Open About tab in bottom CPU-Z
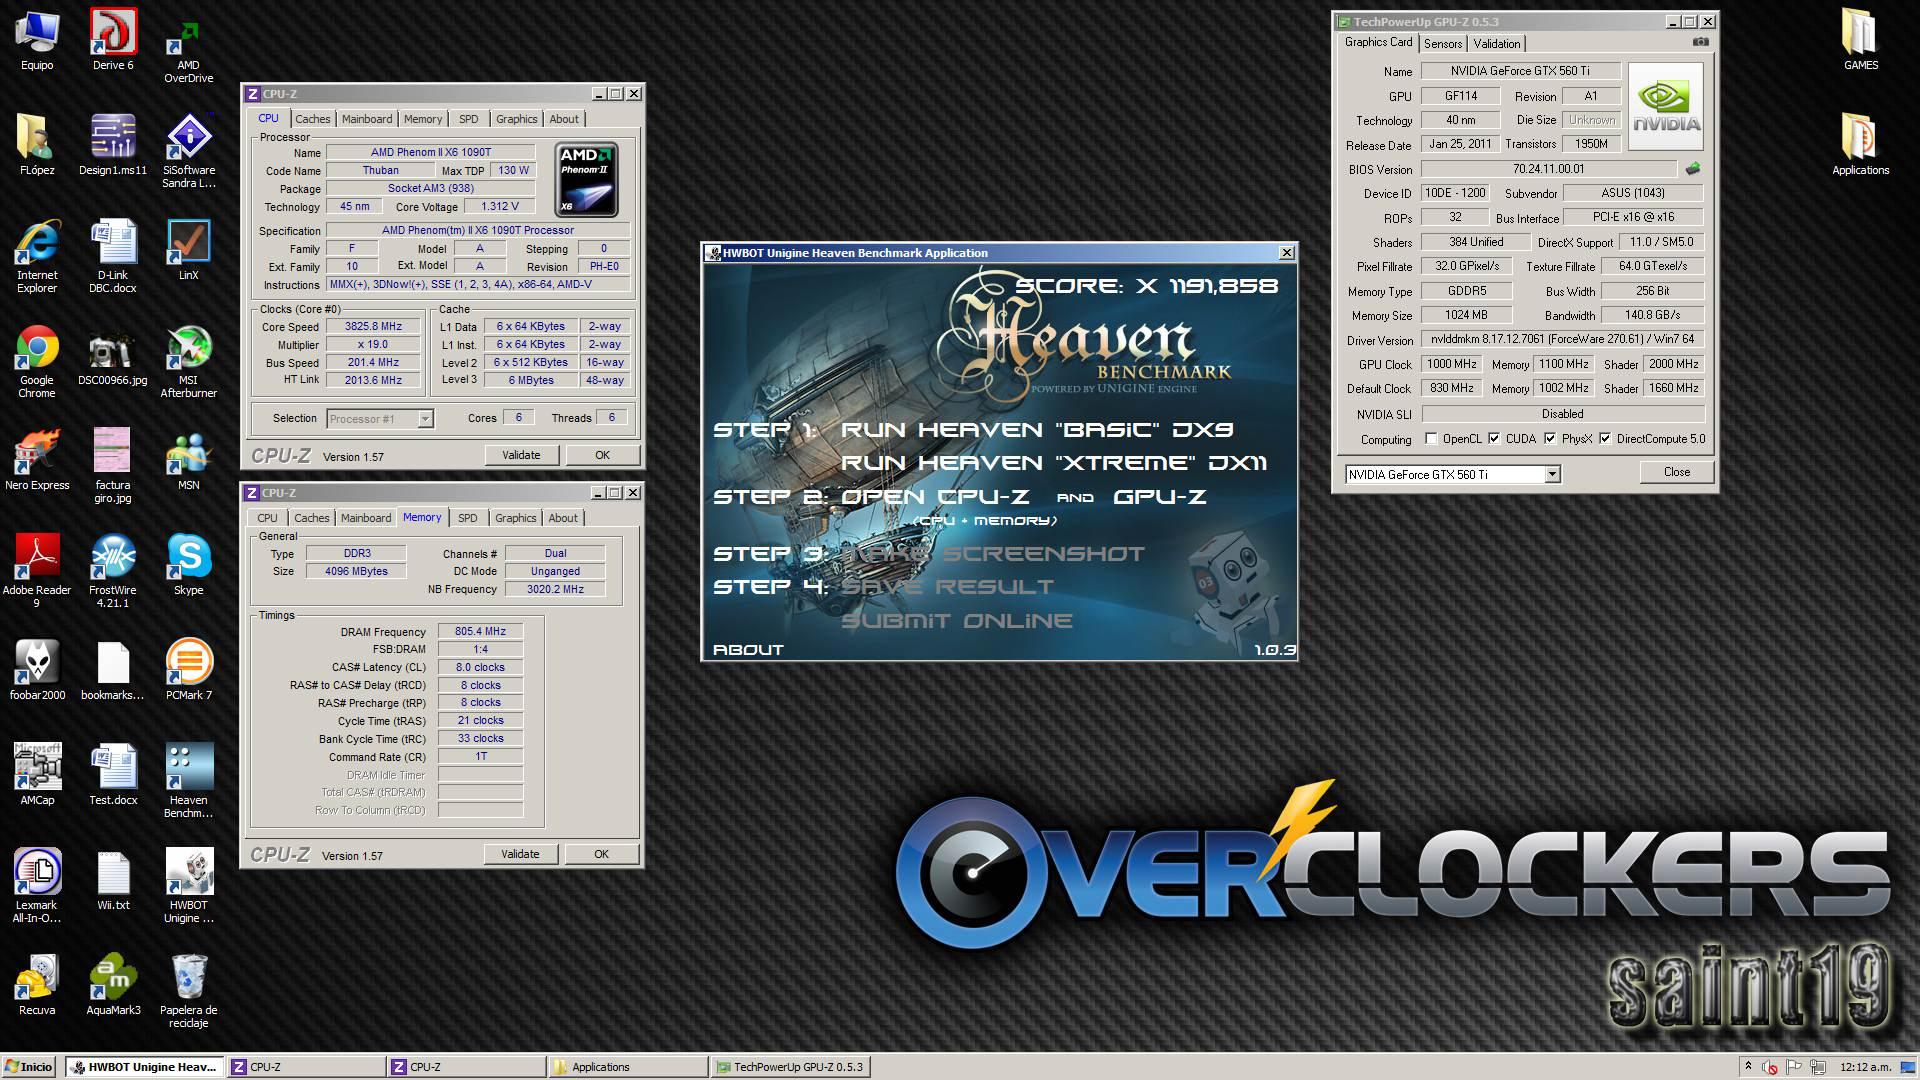The image size is (1920, 1080). (x=563, y=518)
